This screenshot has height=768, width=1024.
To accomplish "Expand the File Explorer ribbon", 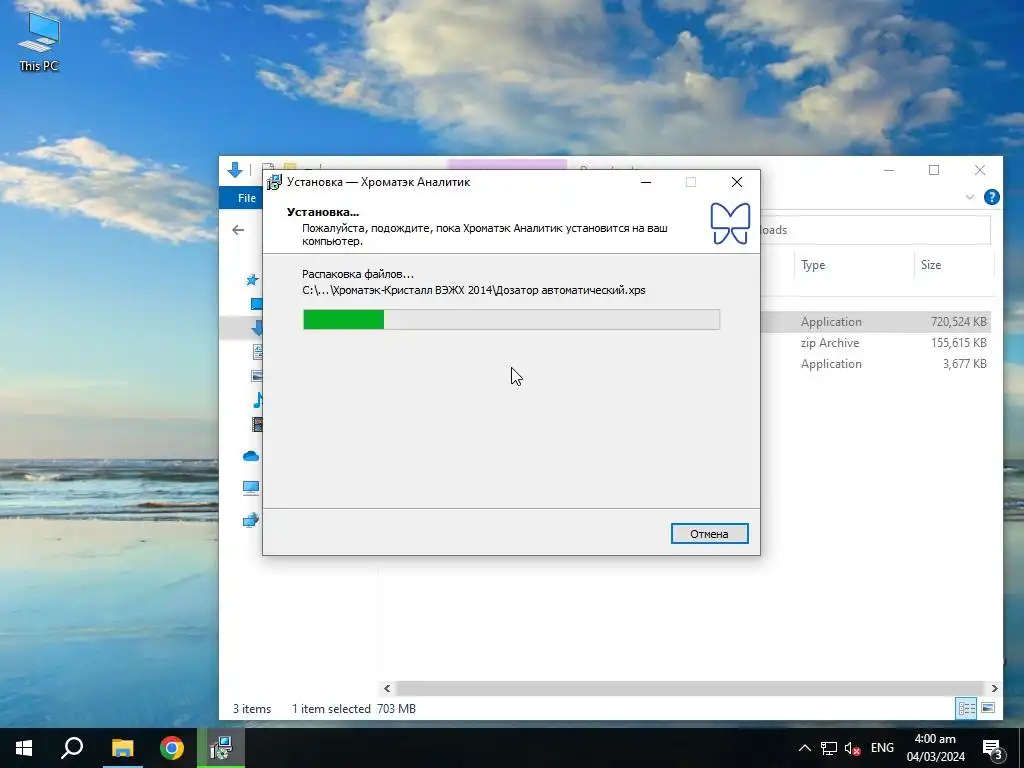I will 970,197.
